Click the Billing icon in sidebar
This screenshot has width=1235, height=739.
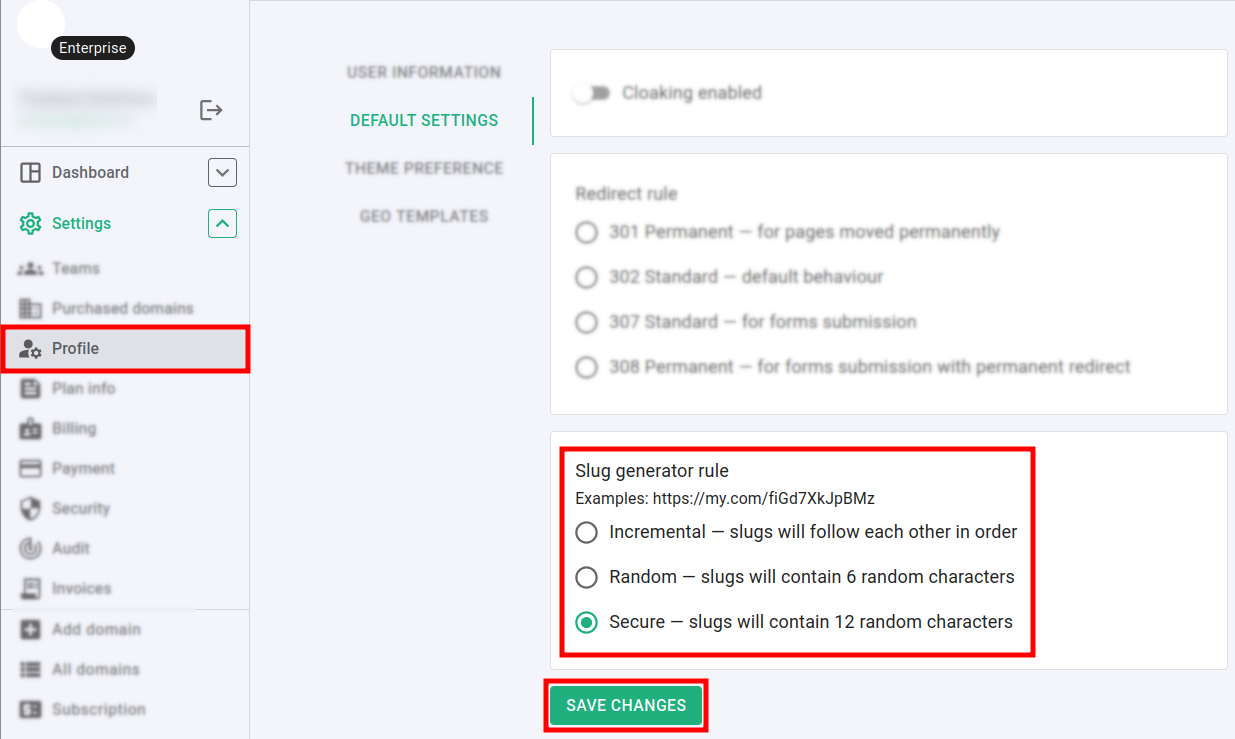pyautogui.click(x=30, y=429)
